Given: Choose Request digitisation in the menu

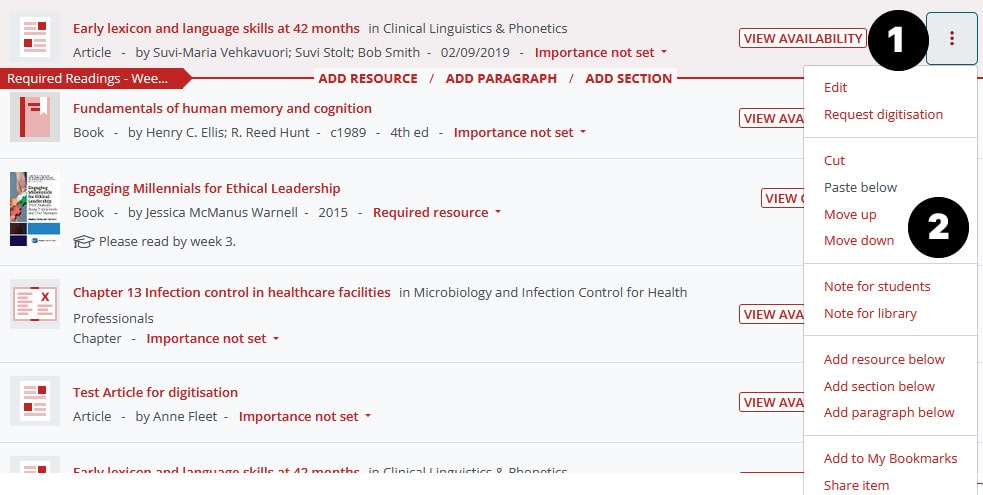Looking at the screenshot, I should click(x=883, y=115).
